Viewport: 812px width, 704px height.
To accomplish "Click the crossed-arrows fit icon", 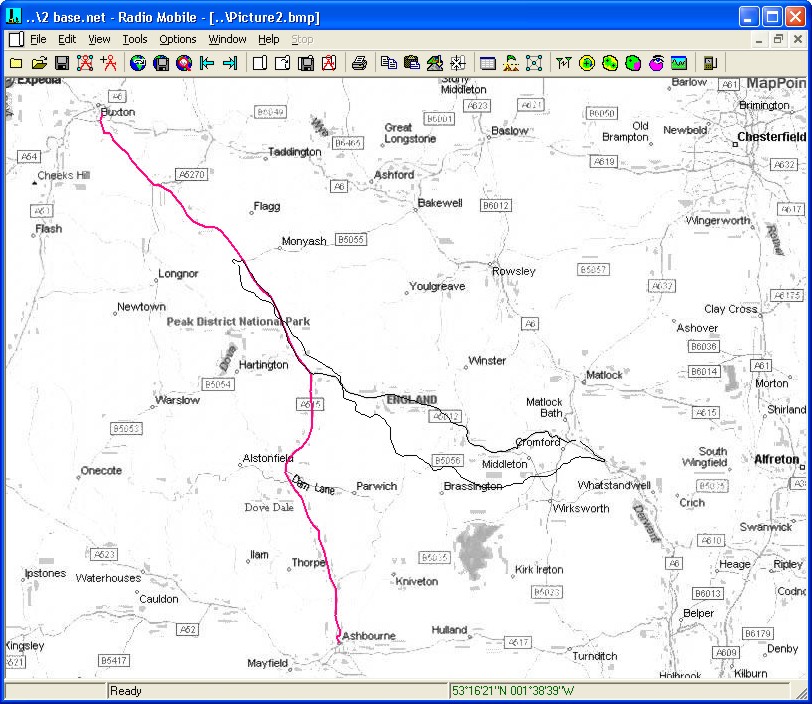I will point(458,63).
